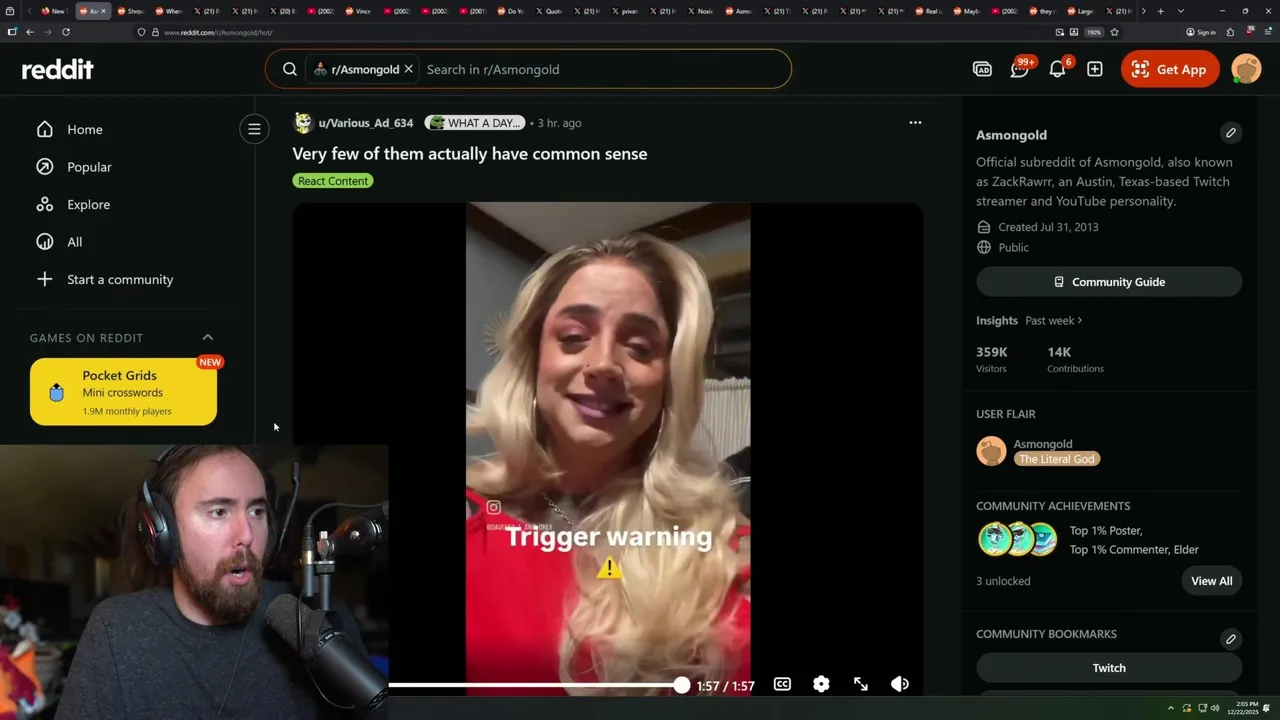Viewport: 1280px width, 720px height.
Task: Open new browser tab plus button
Action: (x=1160, y=11)
